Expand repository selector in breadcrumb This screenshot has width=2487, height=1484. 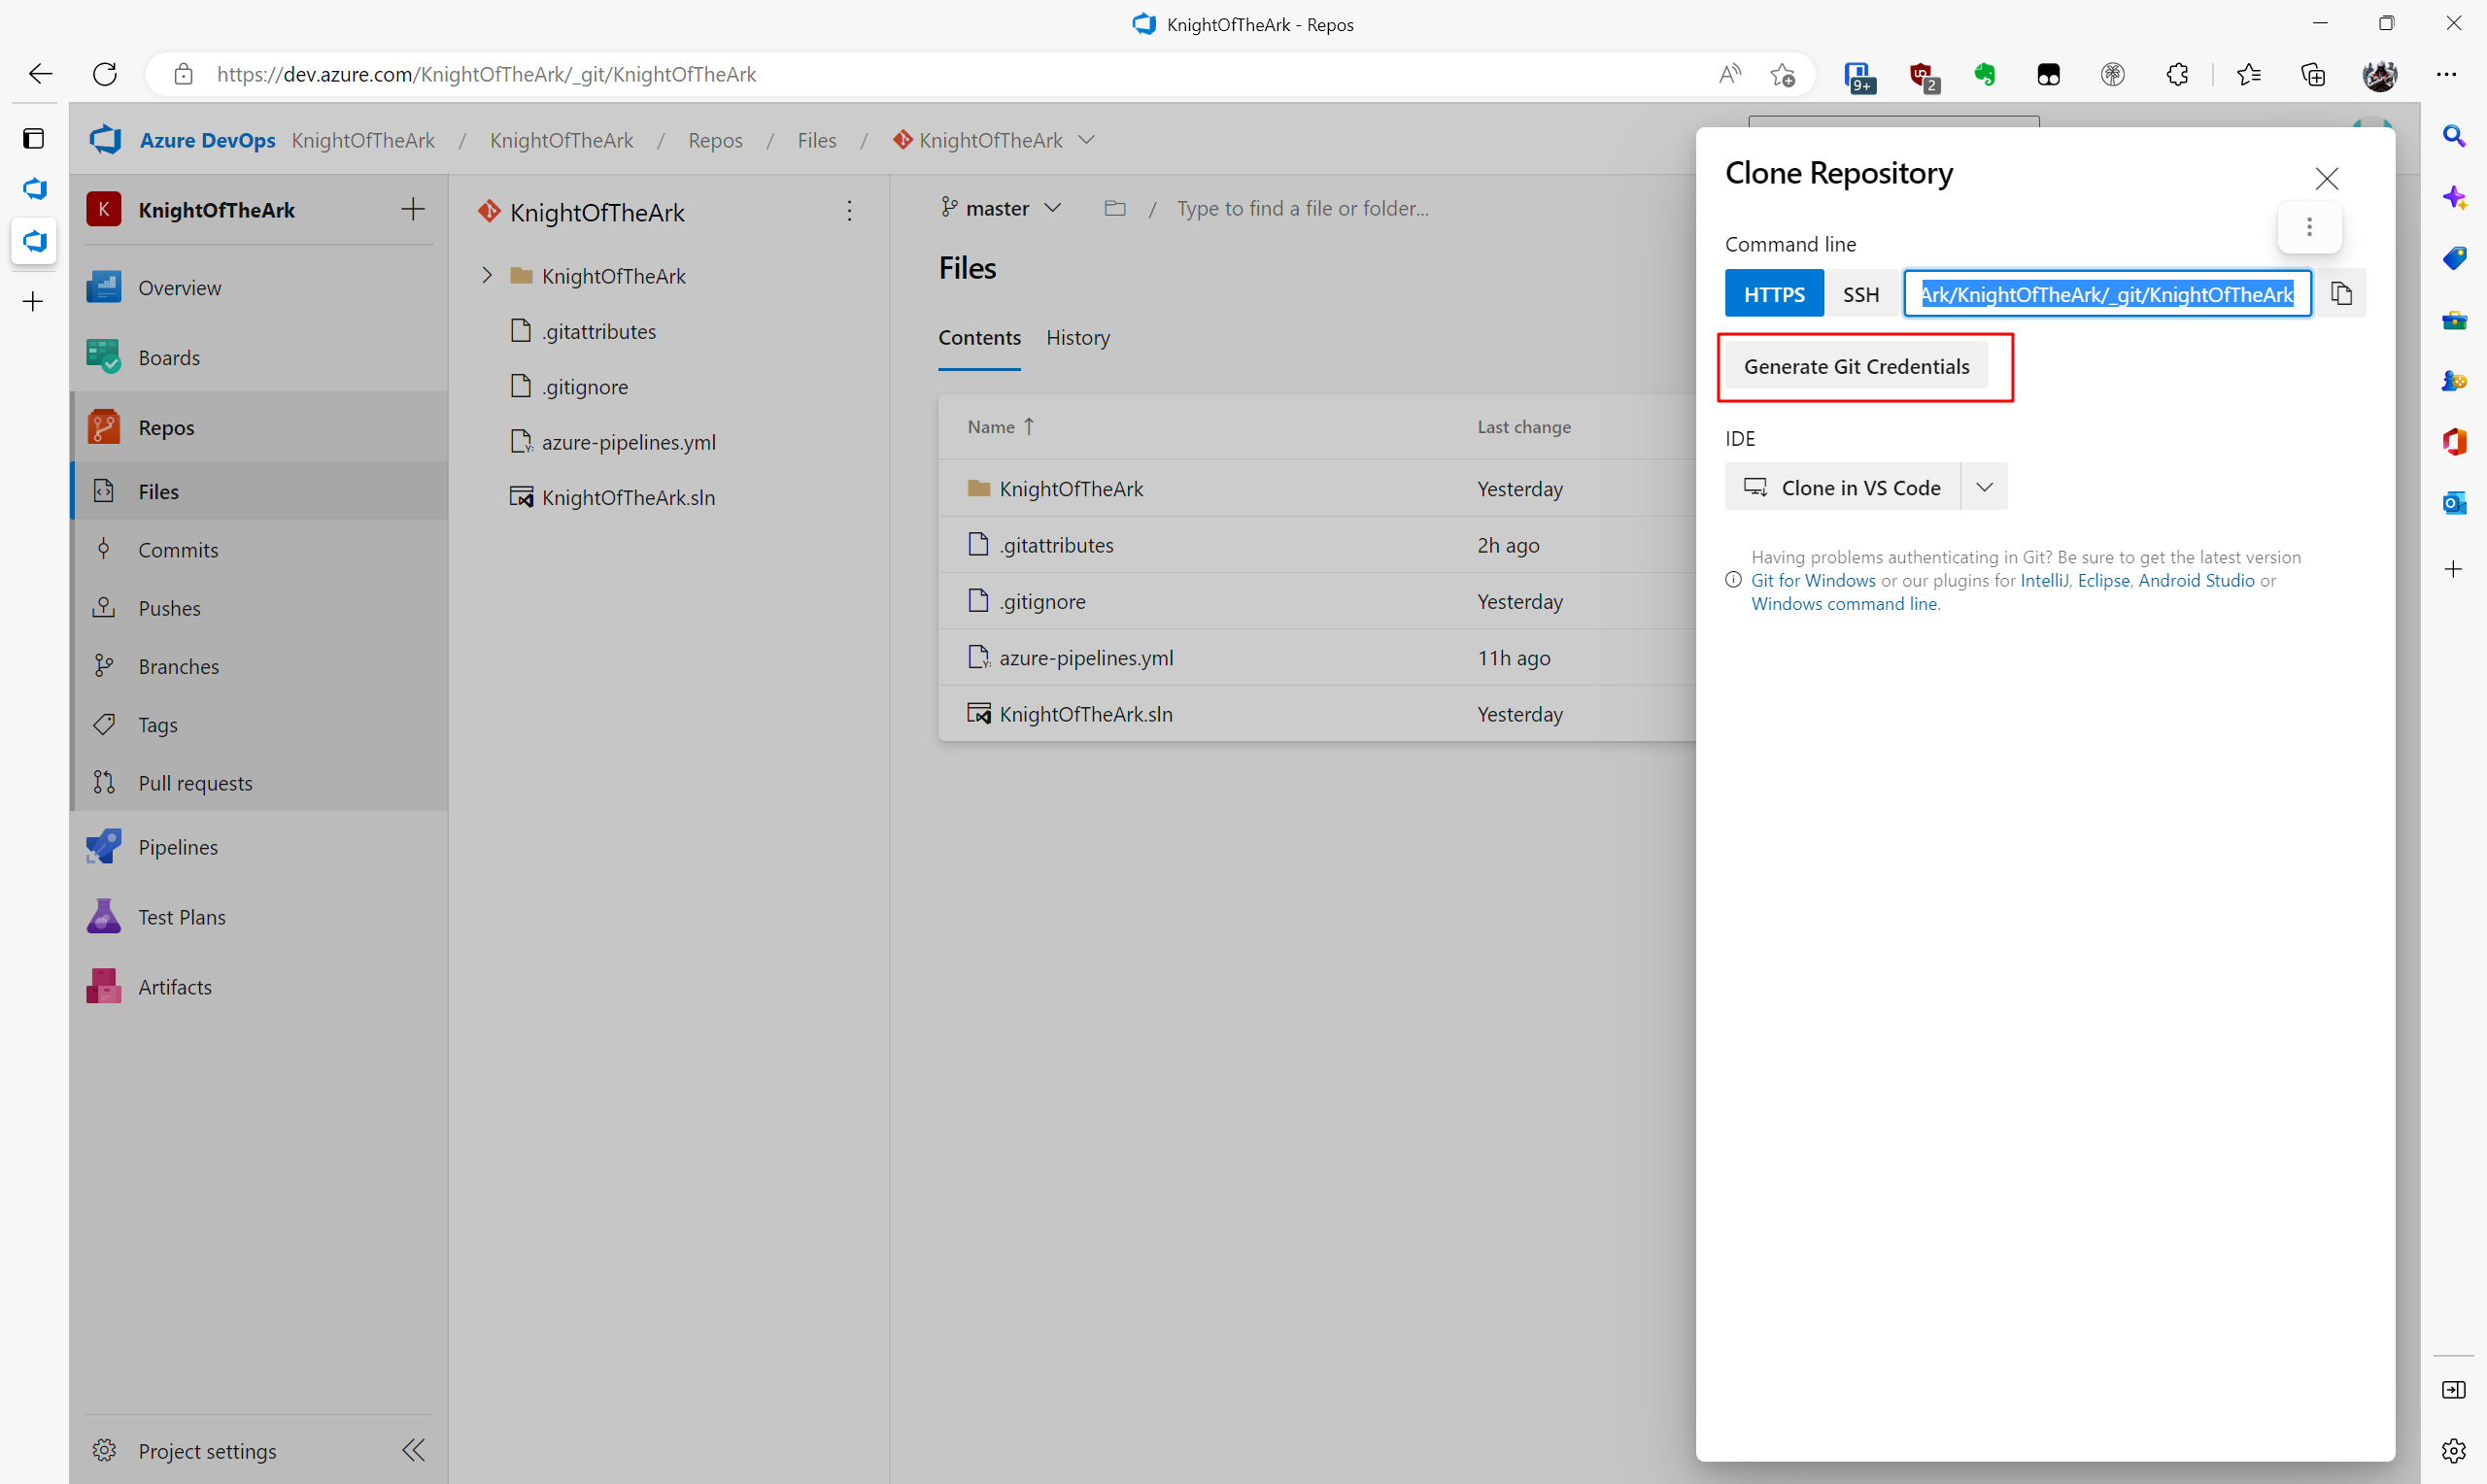click(x=1087, y=140)
